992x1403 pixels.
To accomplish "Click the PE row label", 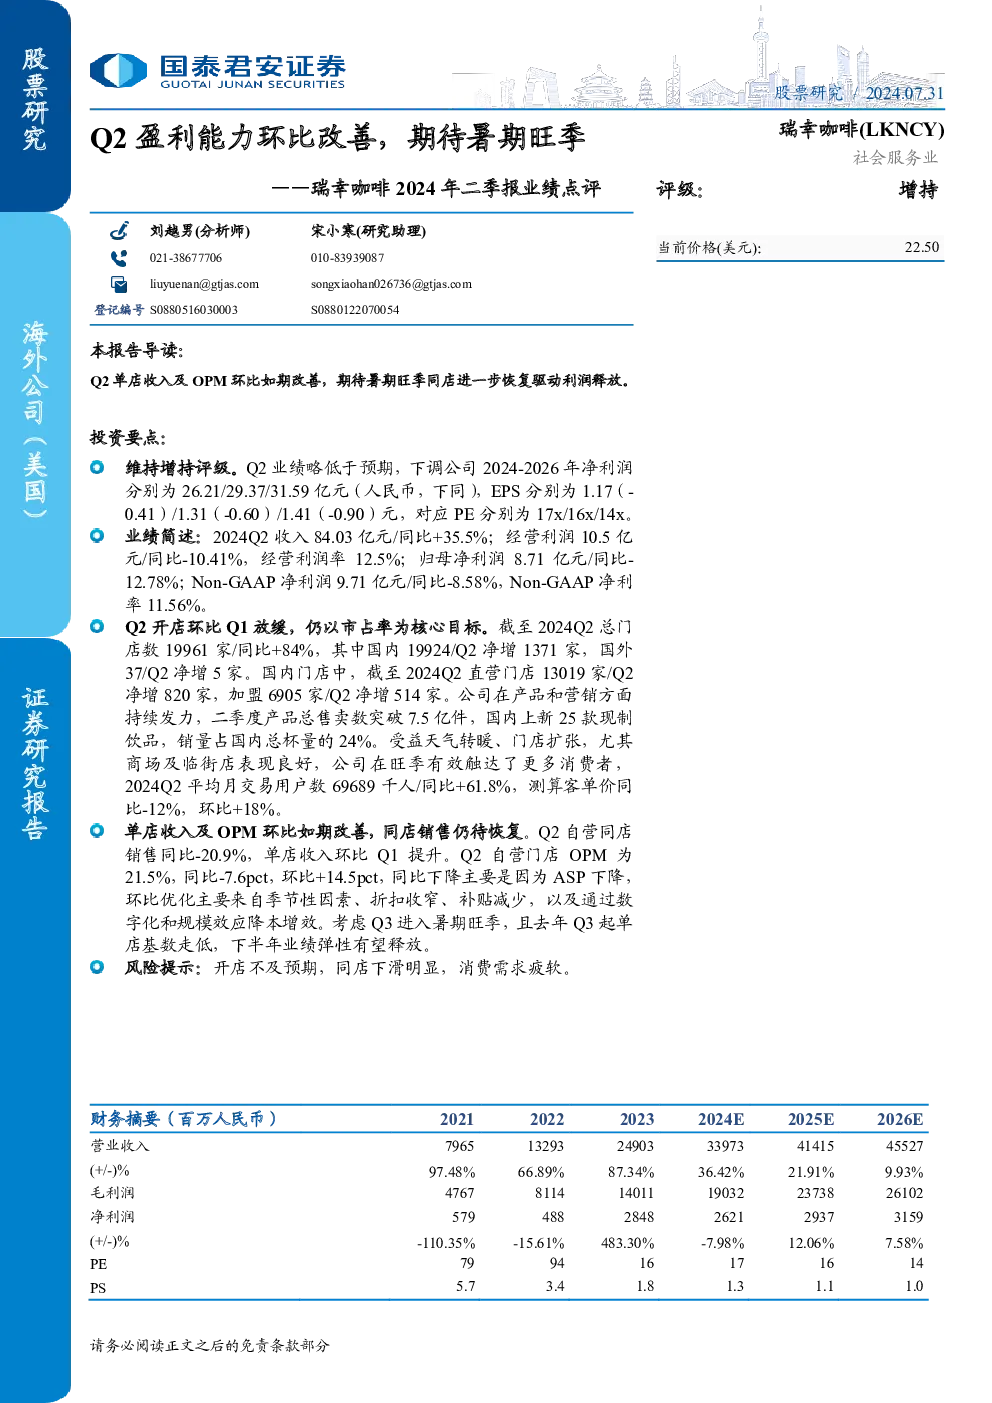I will [x=98, y=1264].
